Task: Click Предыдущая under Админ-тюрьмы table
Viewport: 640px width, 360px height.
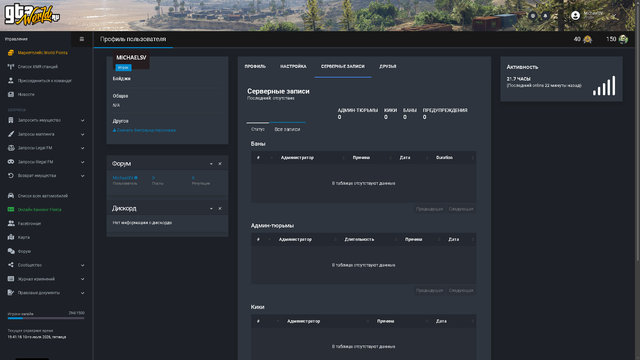Action: pyautogui.click(x=429, y=291)
